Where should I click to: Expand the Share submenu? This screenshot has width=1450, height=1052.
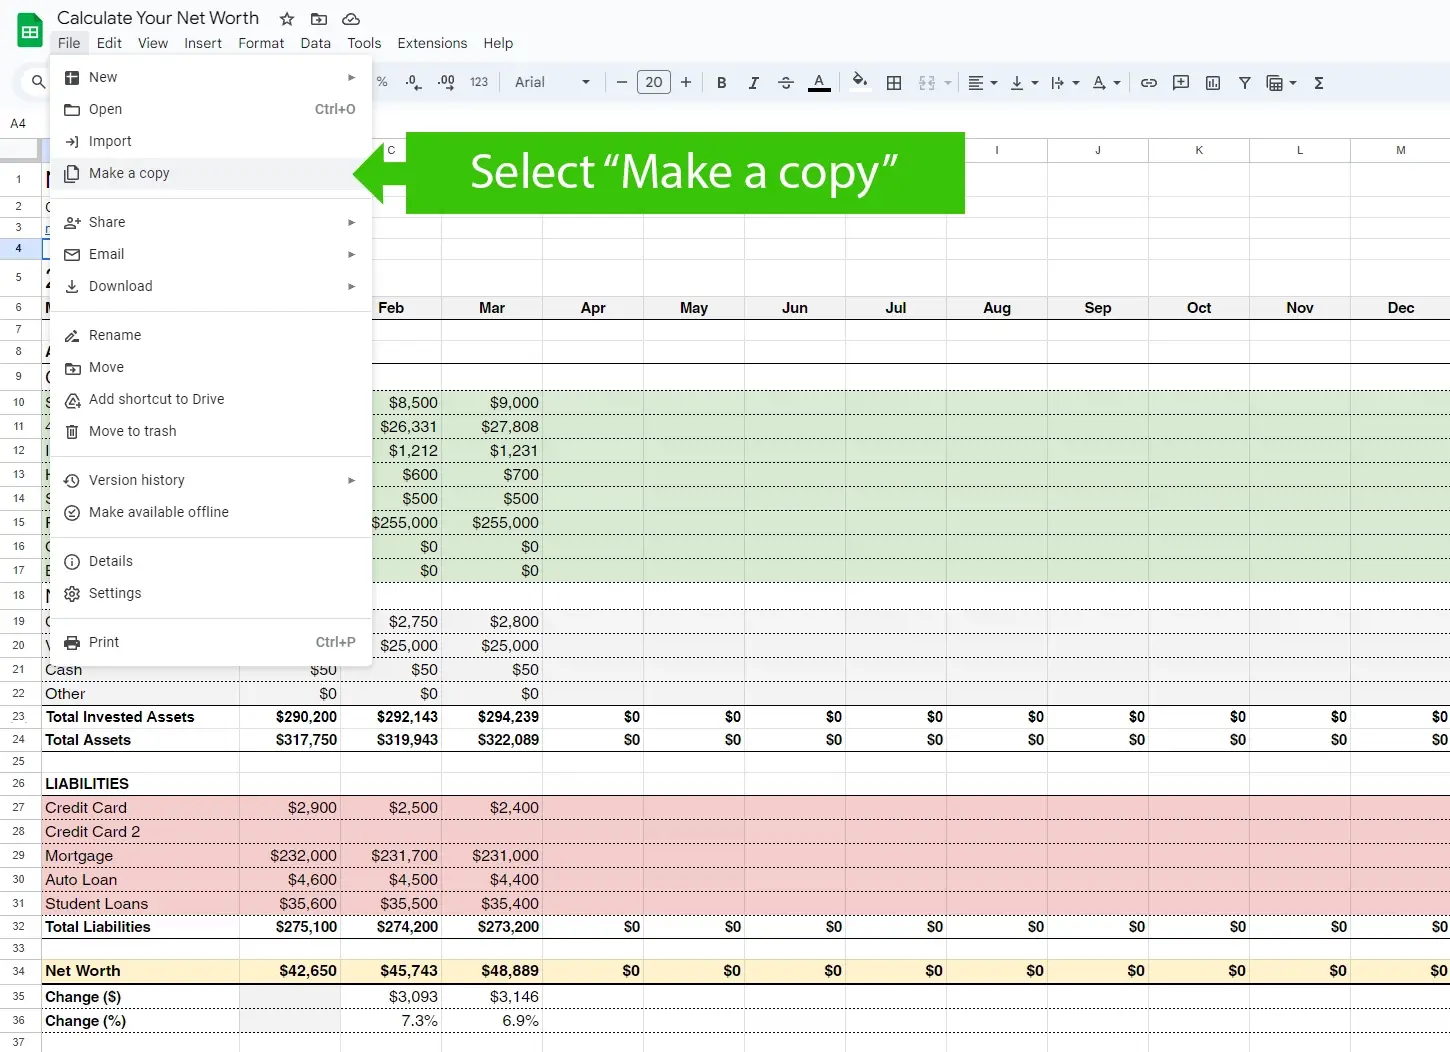[210, 222]
